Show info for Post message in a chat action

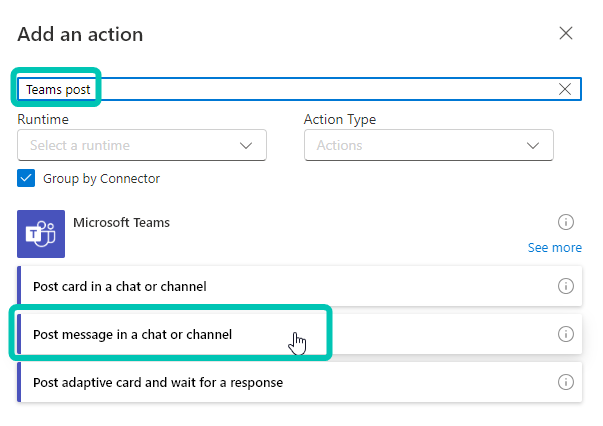[566, 334]
